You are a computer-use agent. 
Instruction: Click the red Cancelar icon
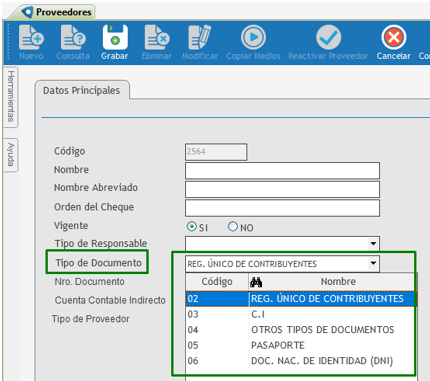pyautogui.click(x=394, y=37)
